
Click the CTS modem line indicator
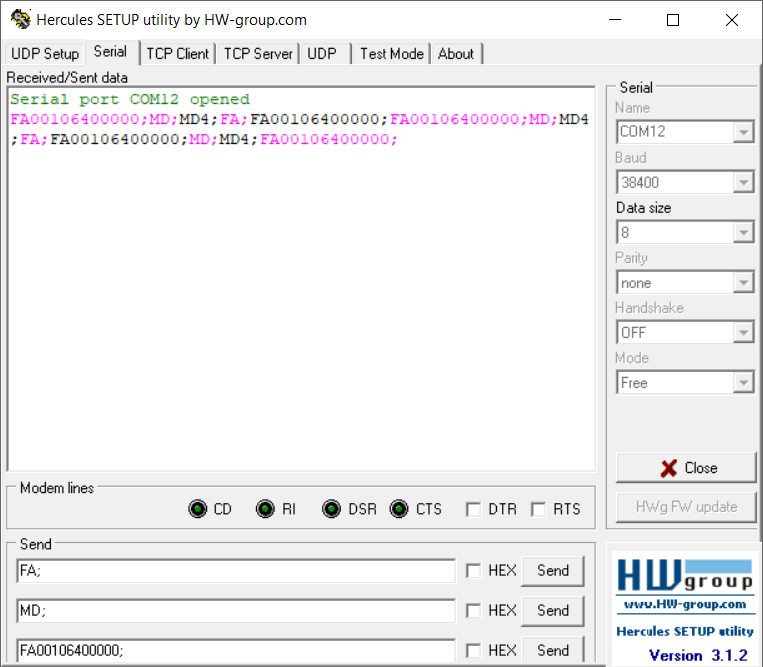point(399,509)
